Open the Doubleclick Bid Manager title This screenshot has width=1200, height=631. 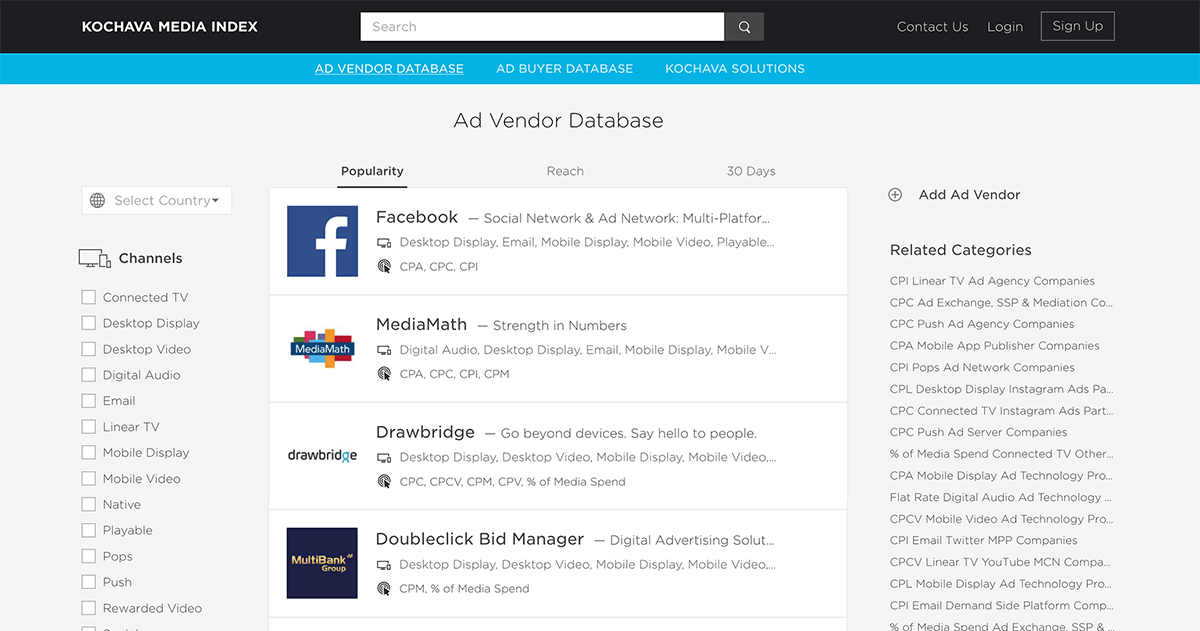pos(480,539)
